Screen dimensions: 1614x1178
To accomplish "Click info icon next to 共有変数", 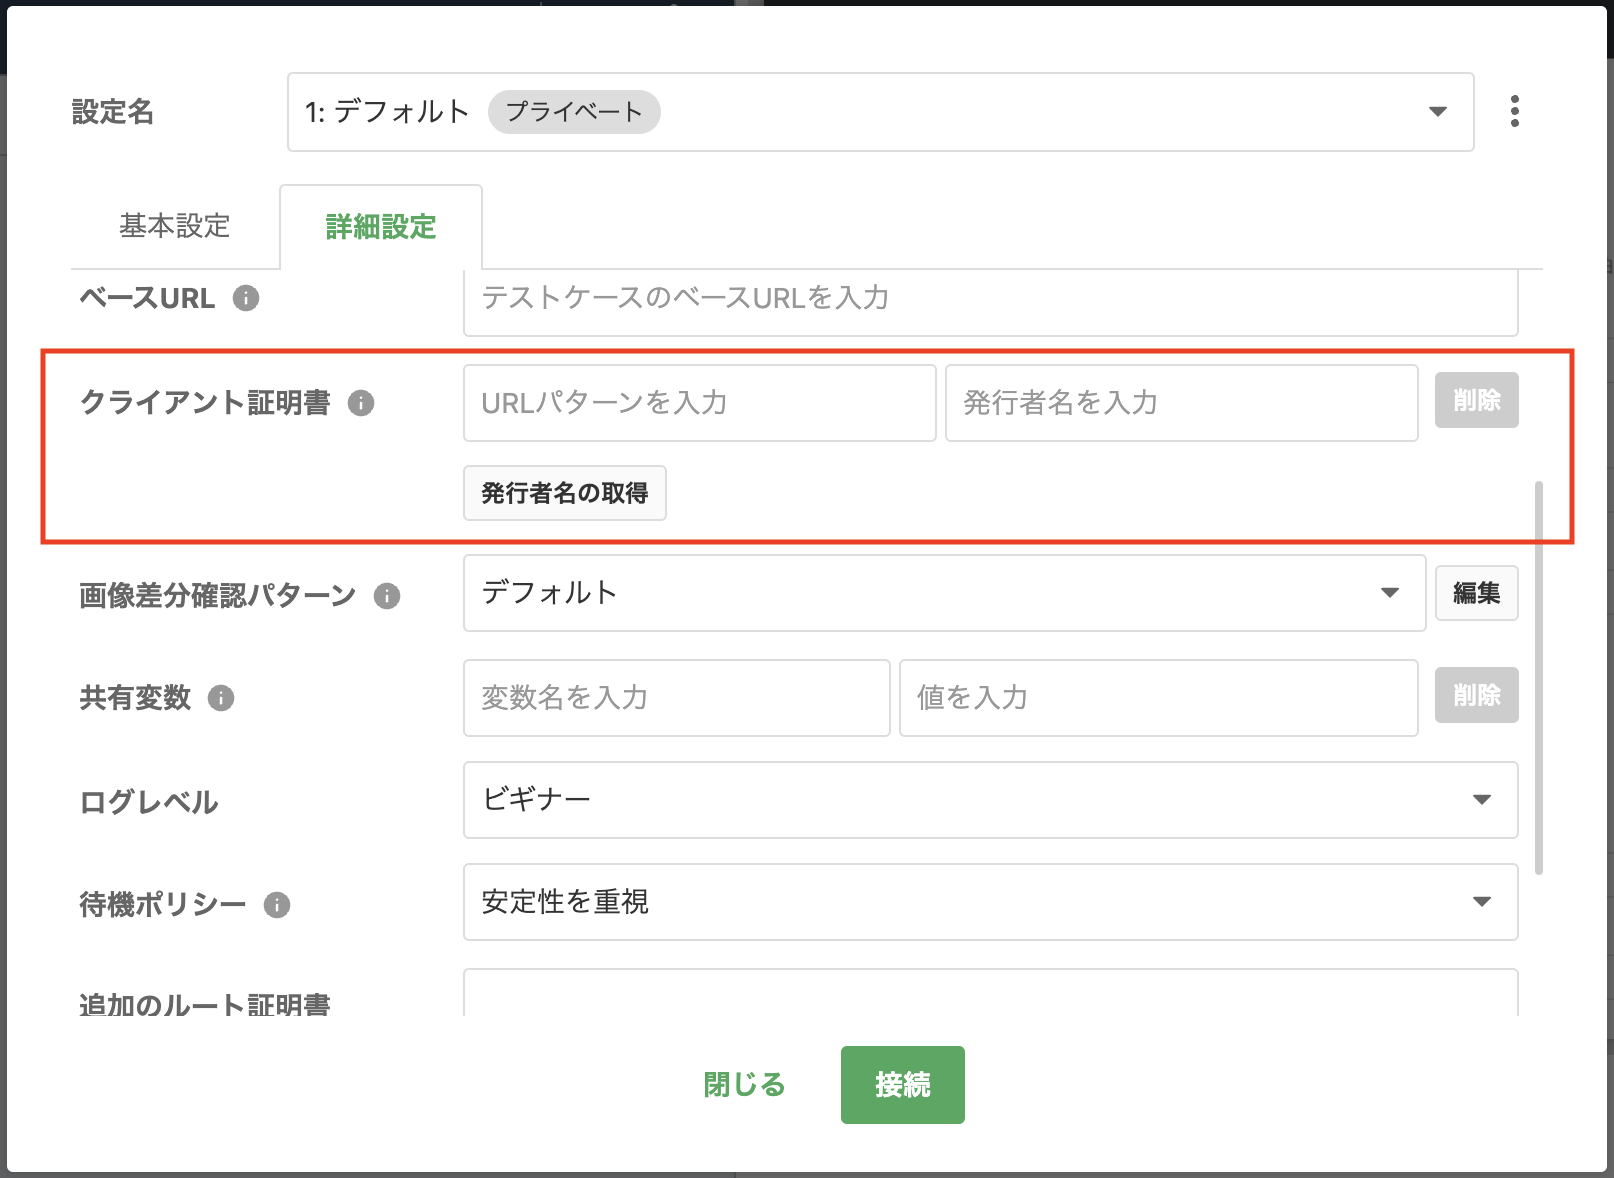I will point(221,698).
